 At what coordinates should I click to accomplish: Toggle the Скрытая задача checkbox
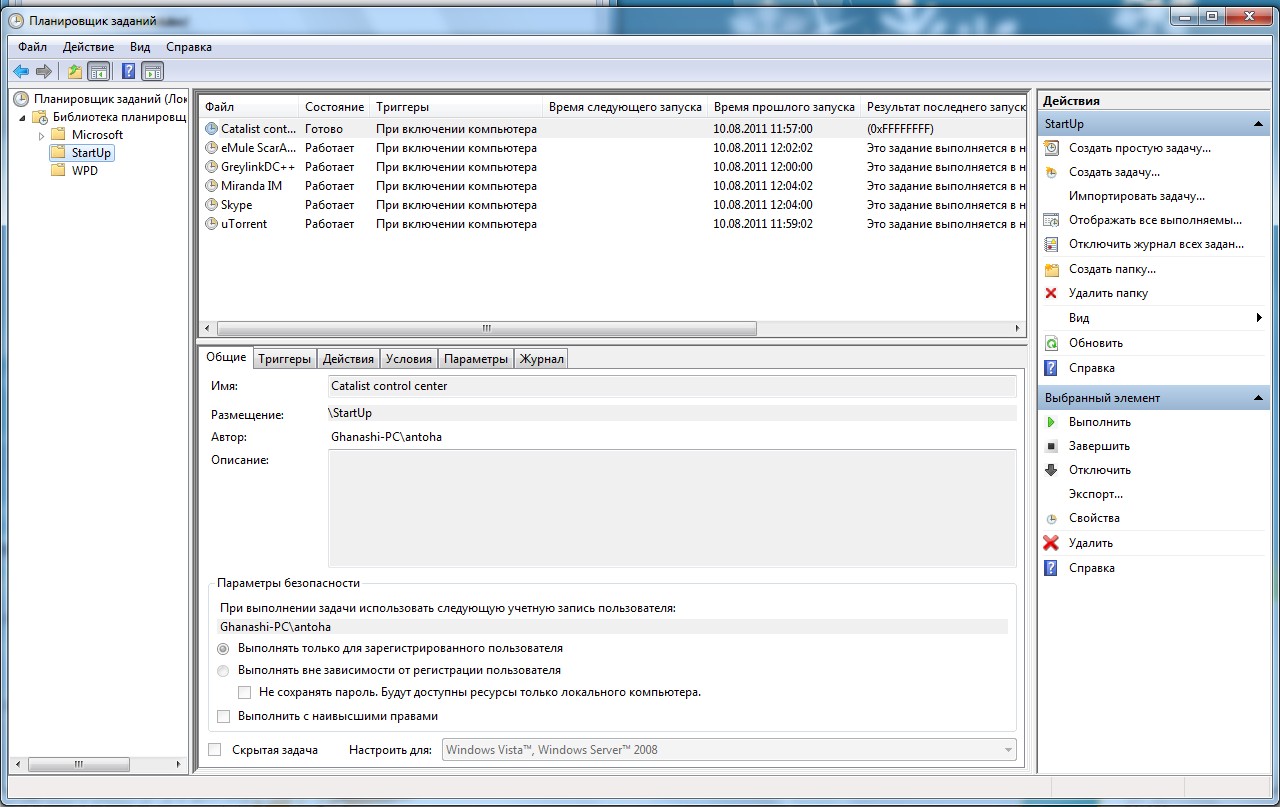point(214,750)
